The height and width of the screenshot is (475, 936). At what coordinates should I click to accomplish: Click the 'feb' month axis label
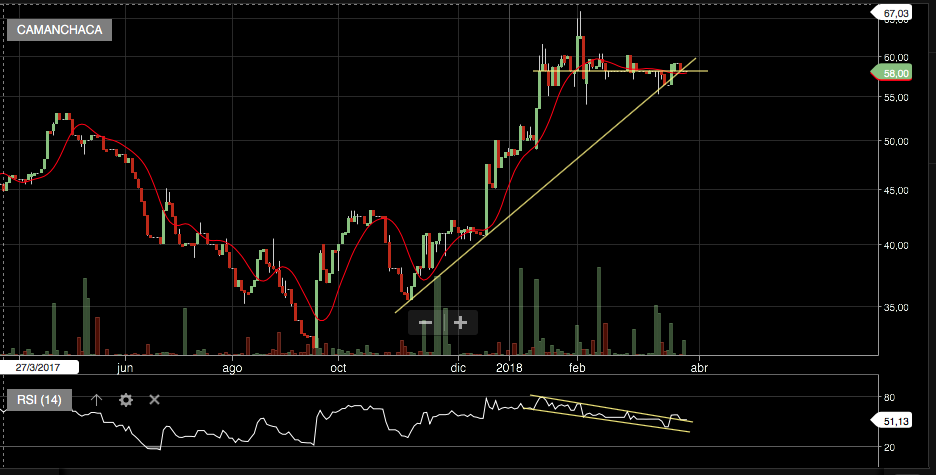(577, 368)
